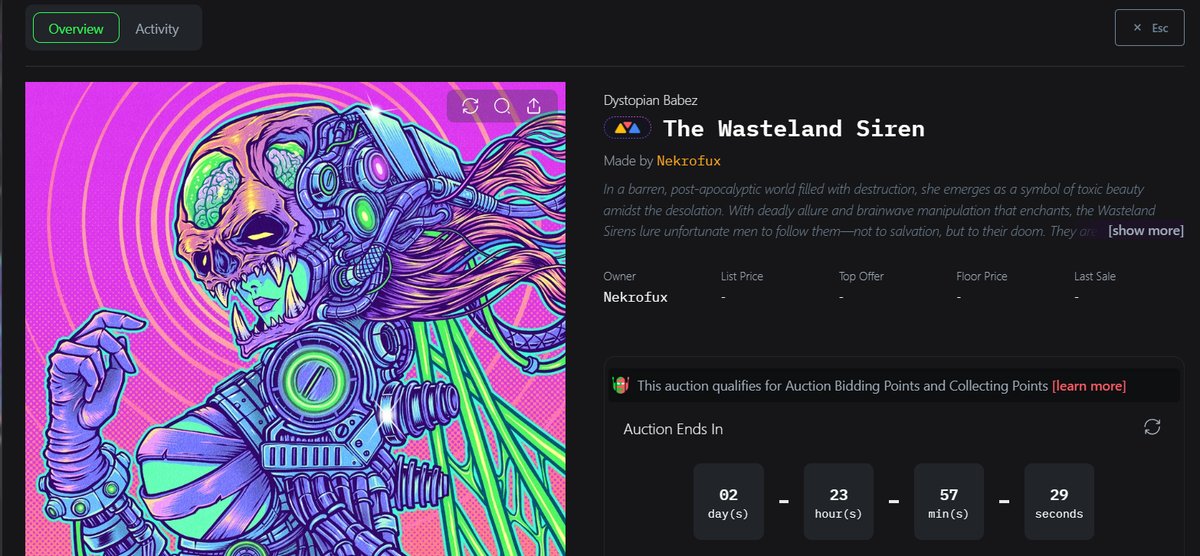Viewport: 1200px width, 556px height.
Task: Open the Auction Bidding Points learn more link
Action: pyautogui.click(x=1089, y=385)
